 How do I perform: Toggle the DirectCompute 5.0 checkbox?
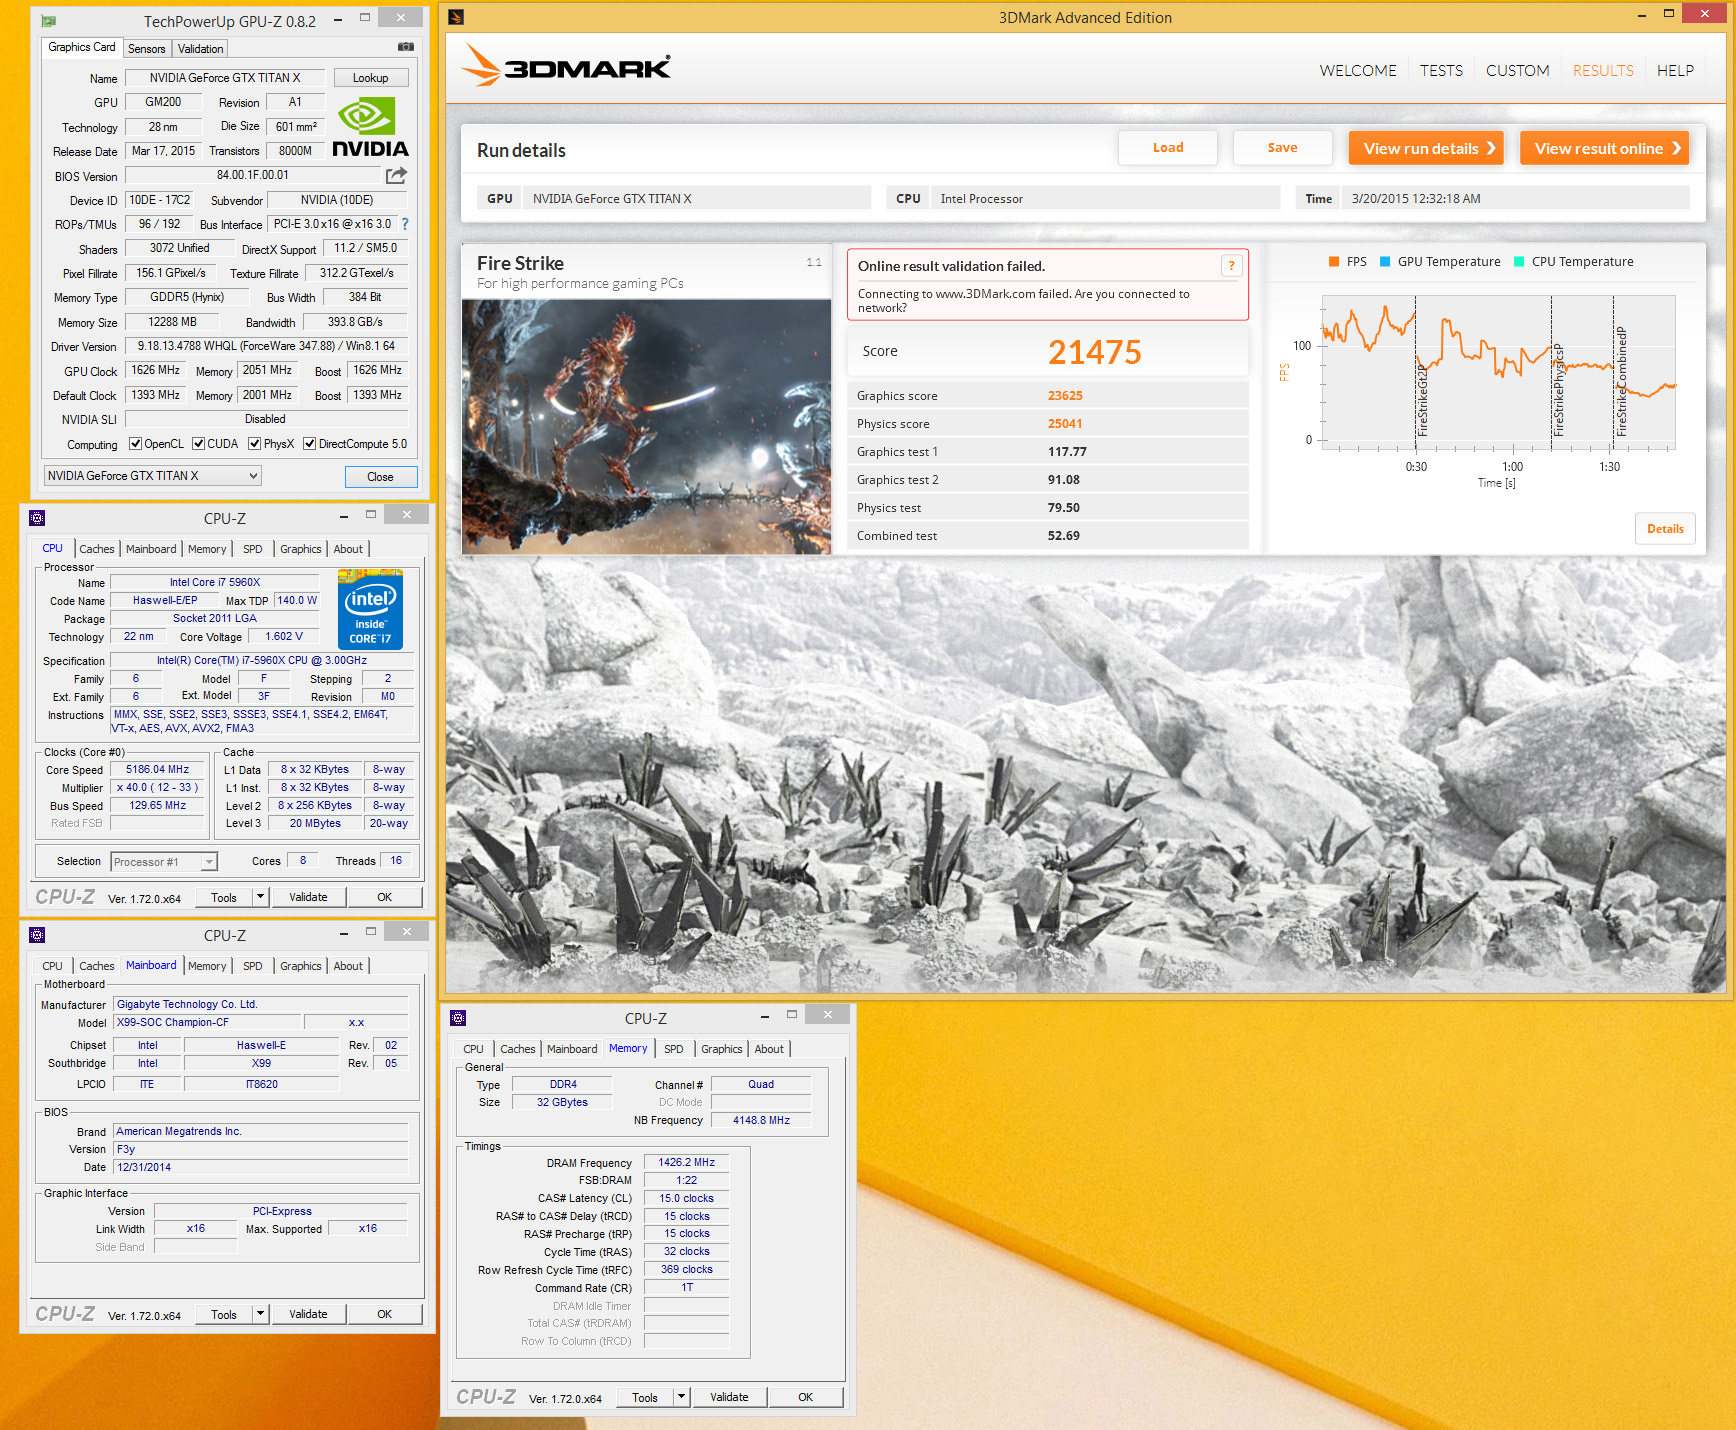point(310,444)
